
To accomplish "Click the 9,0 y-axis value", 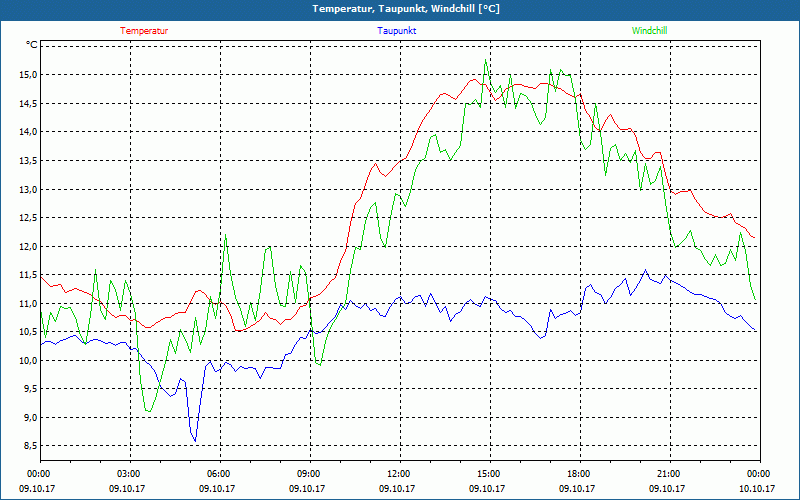I will 31,417.
